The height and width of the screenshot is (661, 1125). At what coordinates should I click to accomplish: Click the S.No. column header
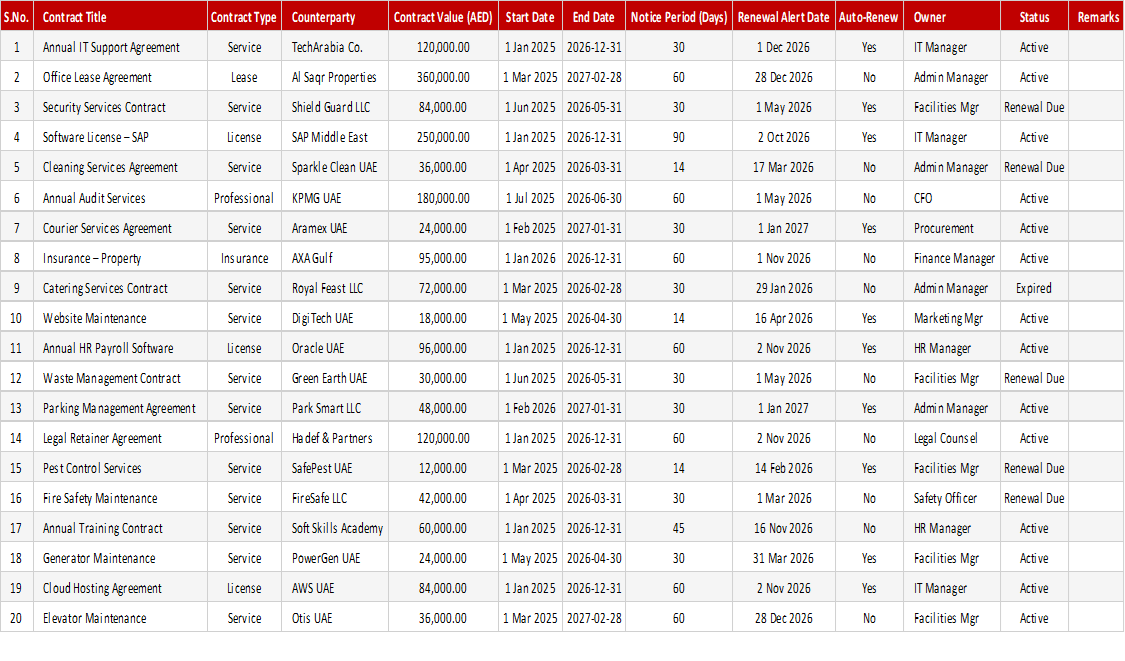17,17
